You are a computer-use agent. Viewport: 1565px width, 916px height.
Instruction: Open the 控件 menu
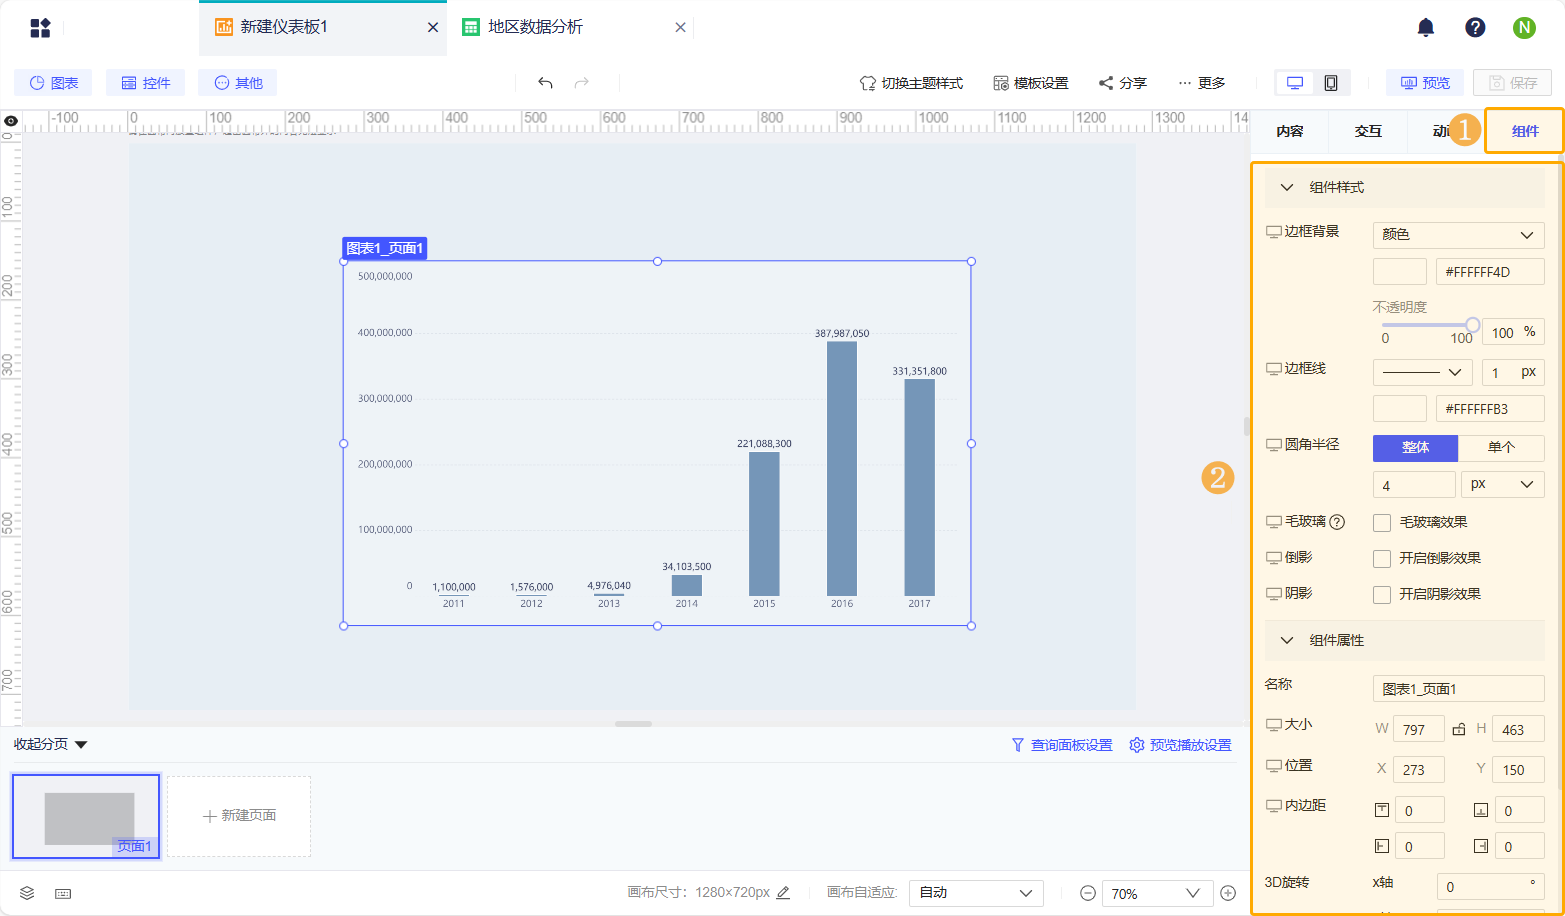click(146, 83)
